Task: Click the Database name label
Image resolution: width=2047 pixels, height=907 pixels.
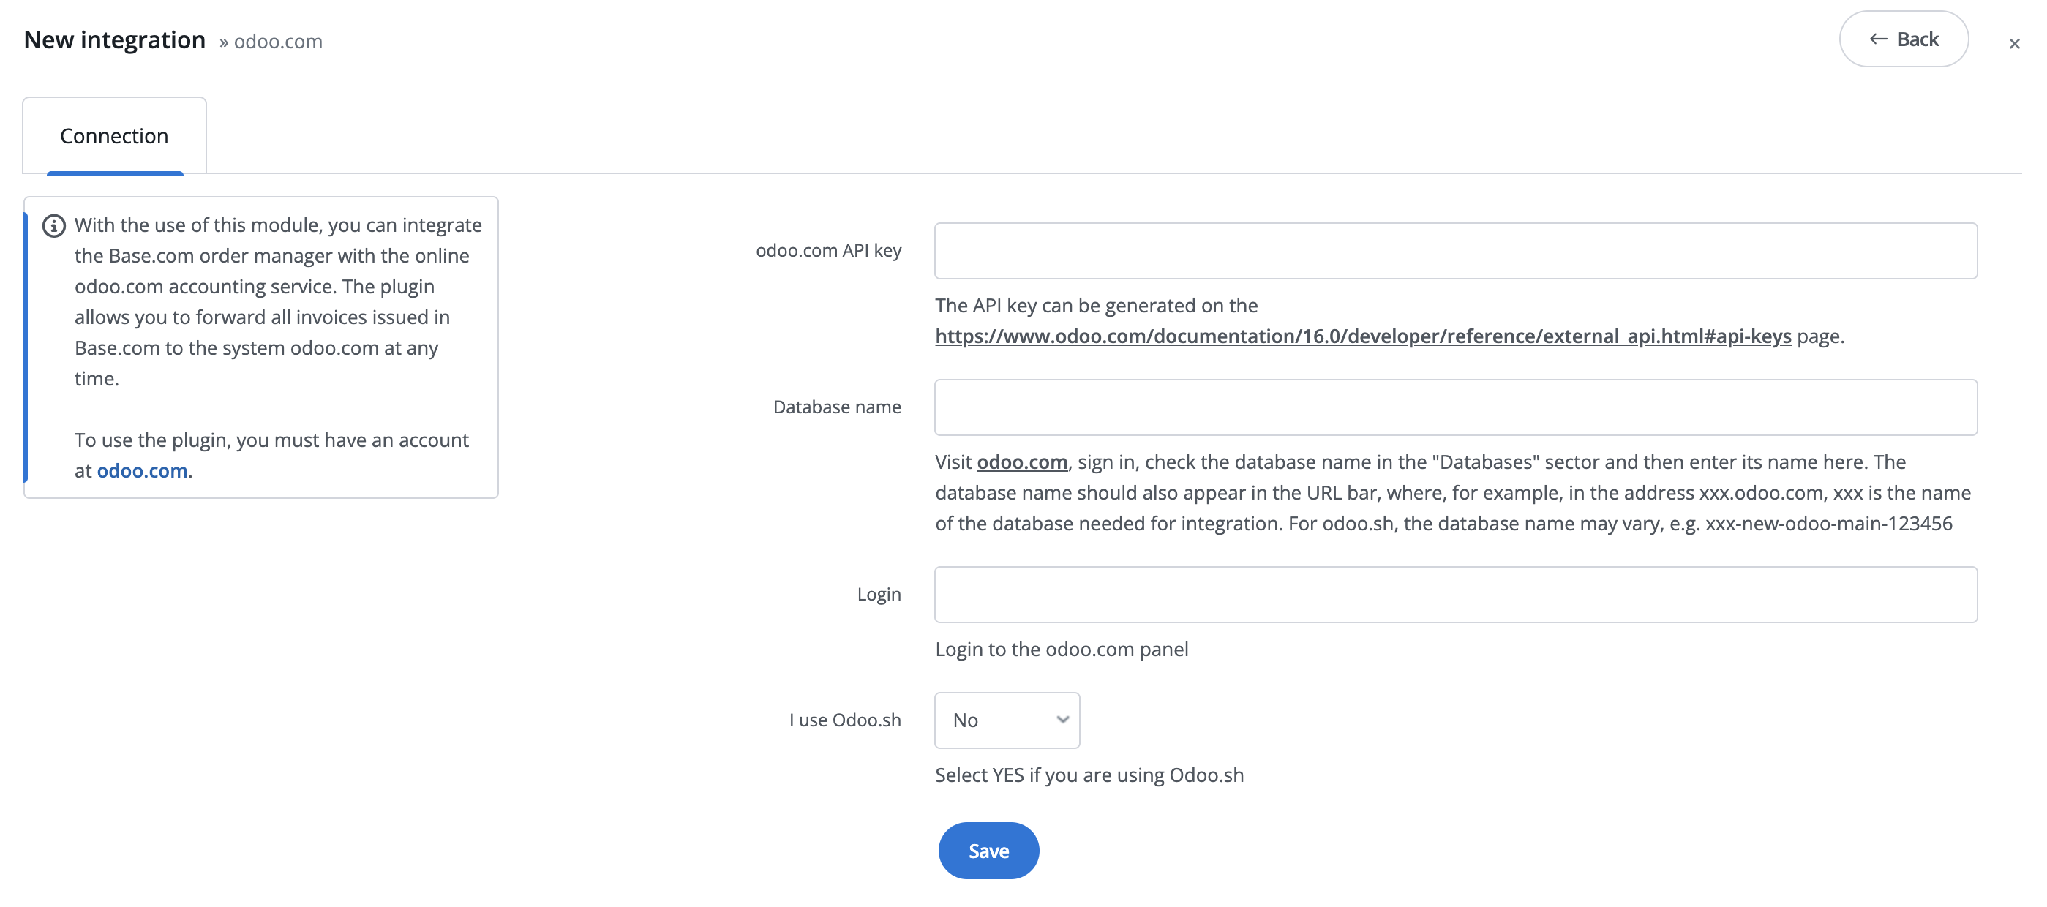Action: [x=837, y=407]
